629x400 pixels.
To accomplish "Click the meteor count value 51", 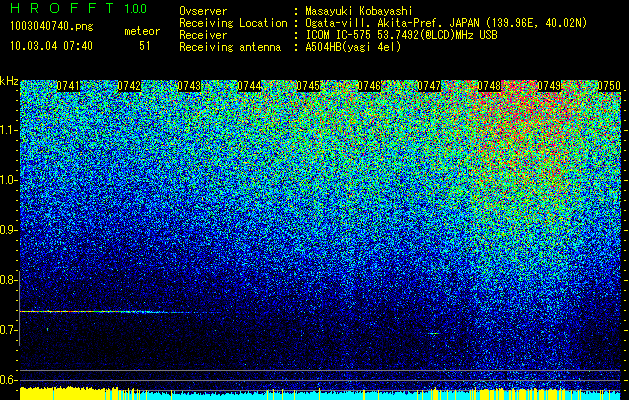I will tap(145, 46).
